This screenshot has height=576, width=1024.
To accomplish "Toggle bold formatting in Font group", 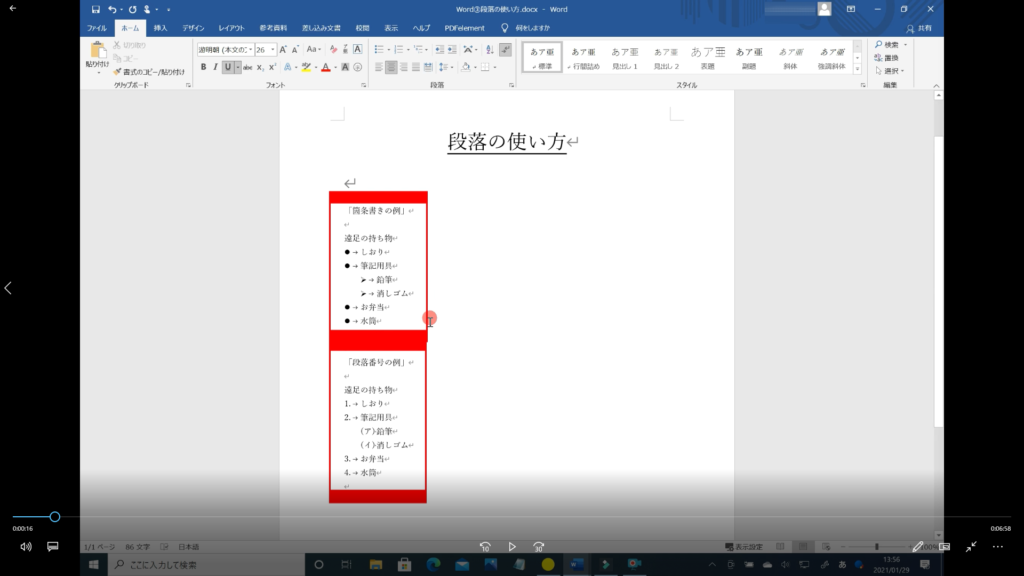I will (203, 67).
